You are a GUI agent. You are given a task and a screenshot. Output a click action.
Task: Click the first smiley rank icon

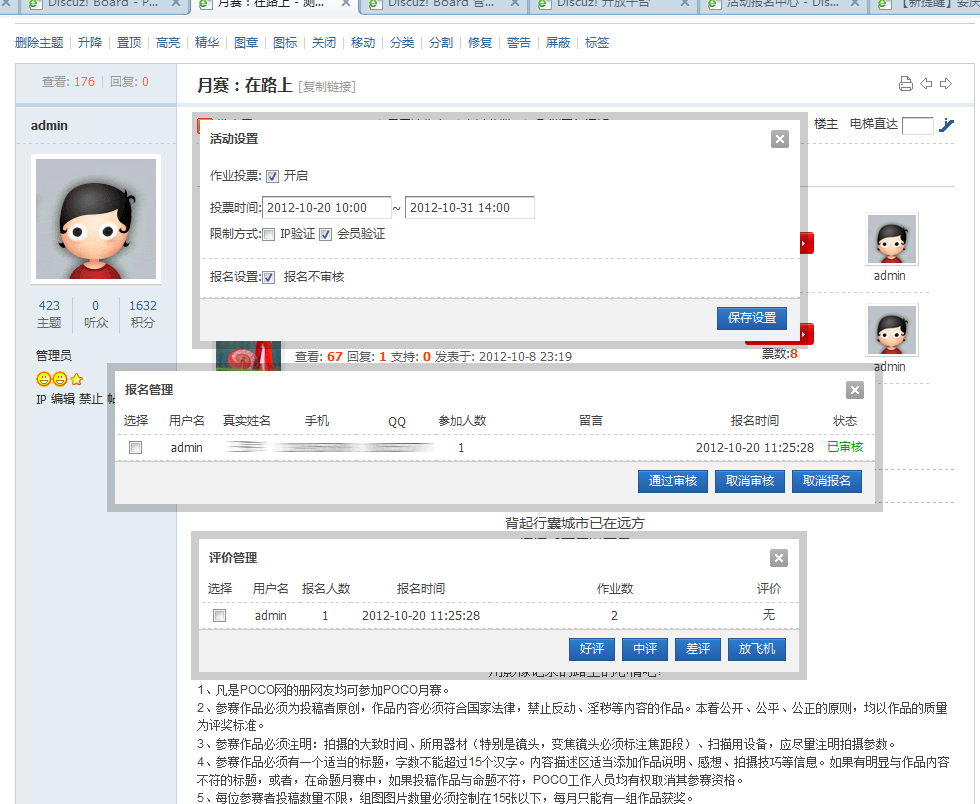(x=43, y=379)
